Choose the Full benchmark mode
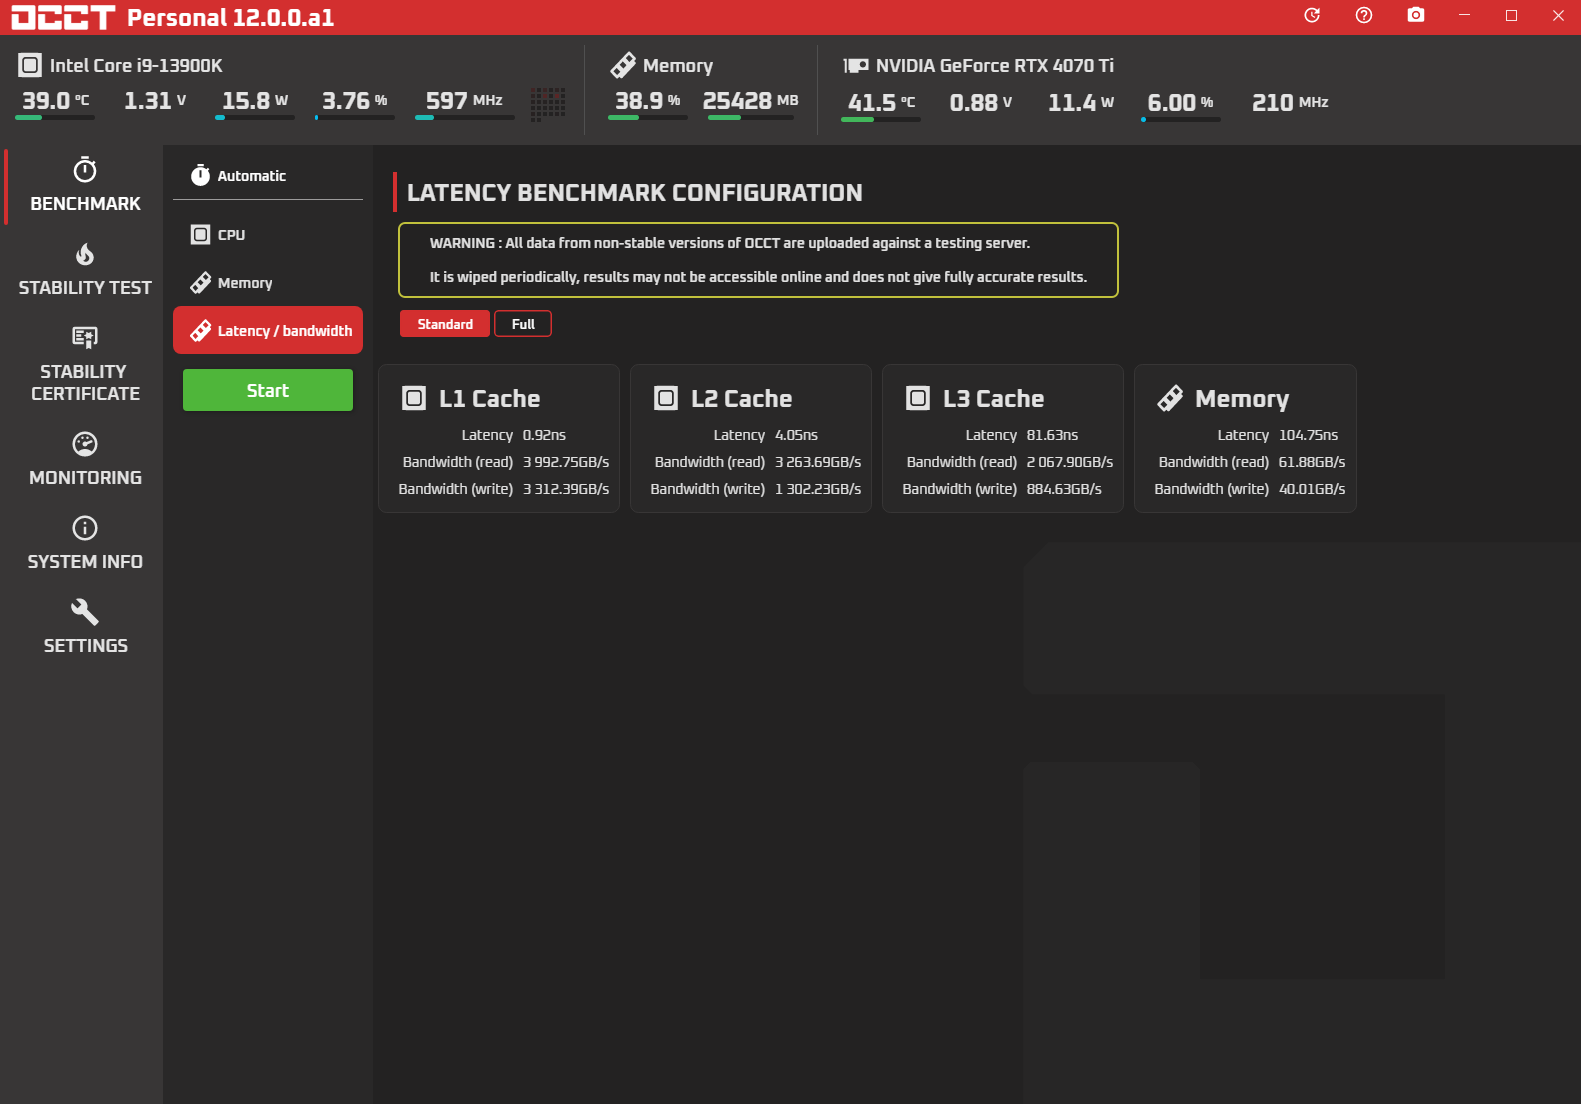Screen dimensions: 1581x1104 click(523, 324)
